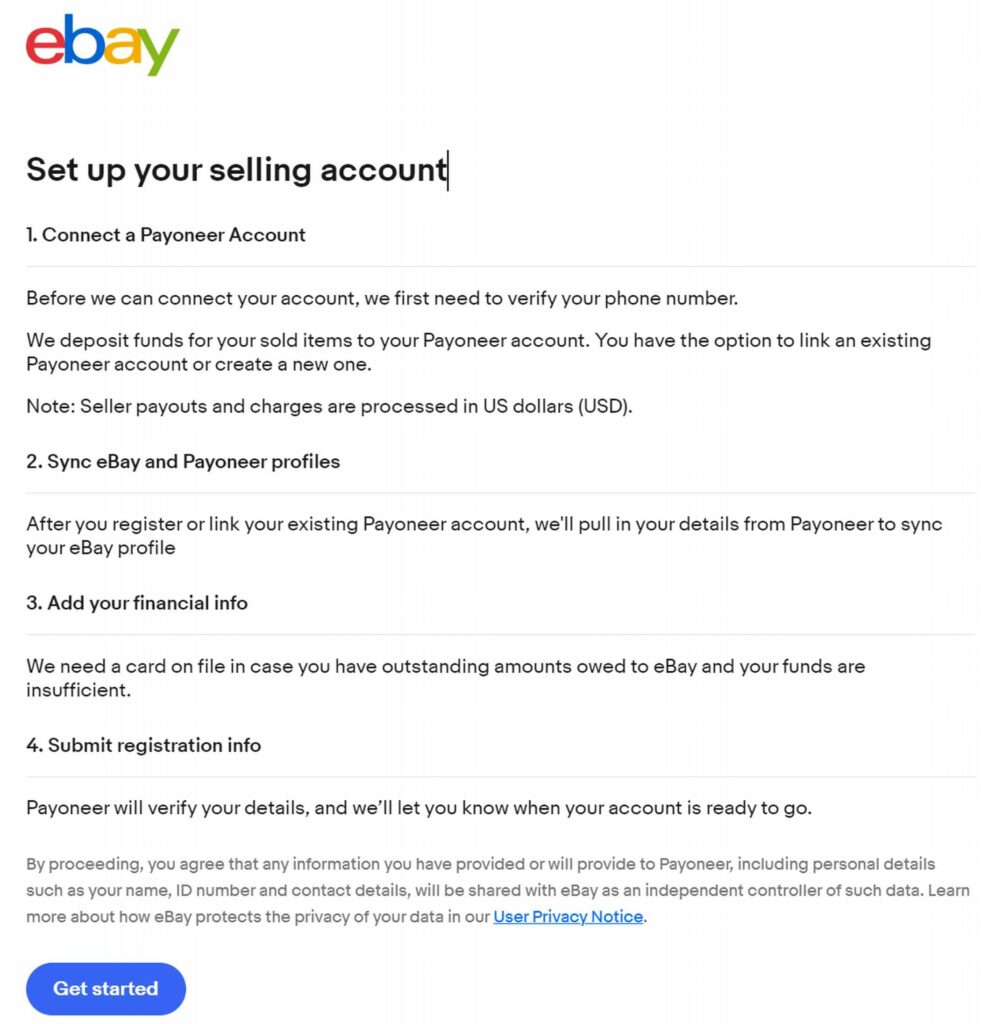Click the text cursor after 'account' in title
The width and height of the screenshot is (981, 1024).
coord(449,169)
